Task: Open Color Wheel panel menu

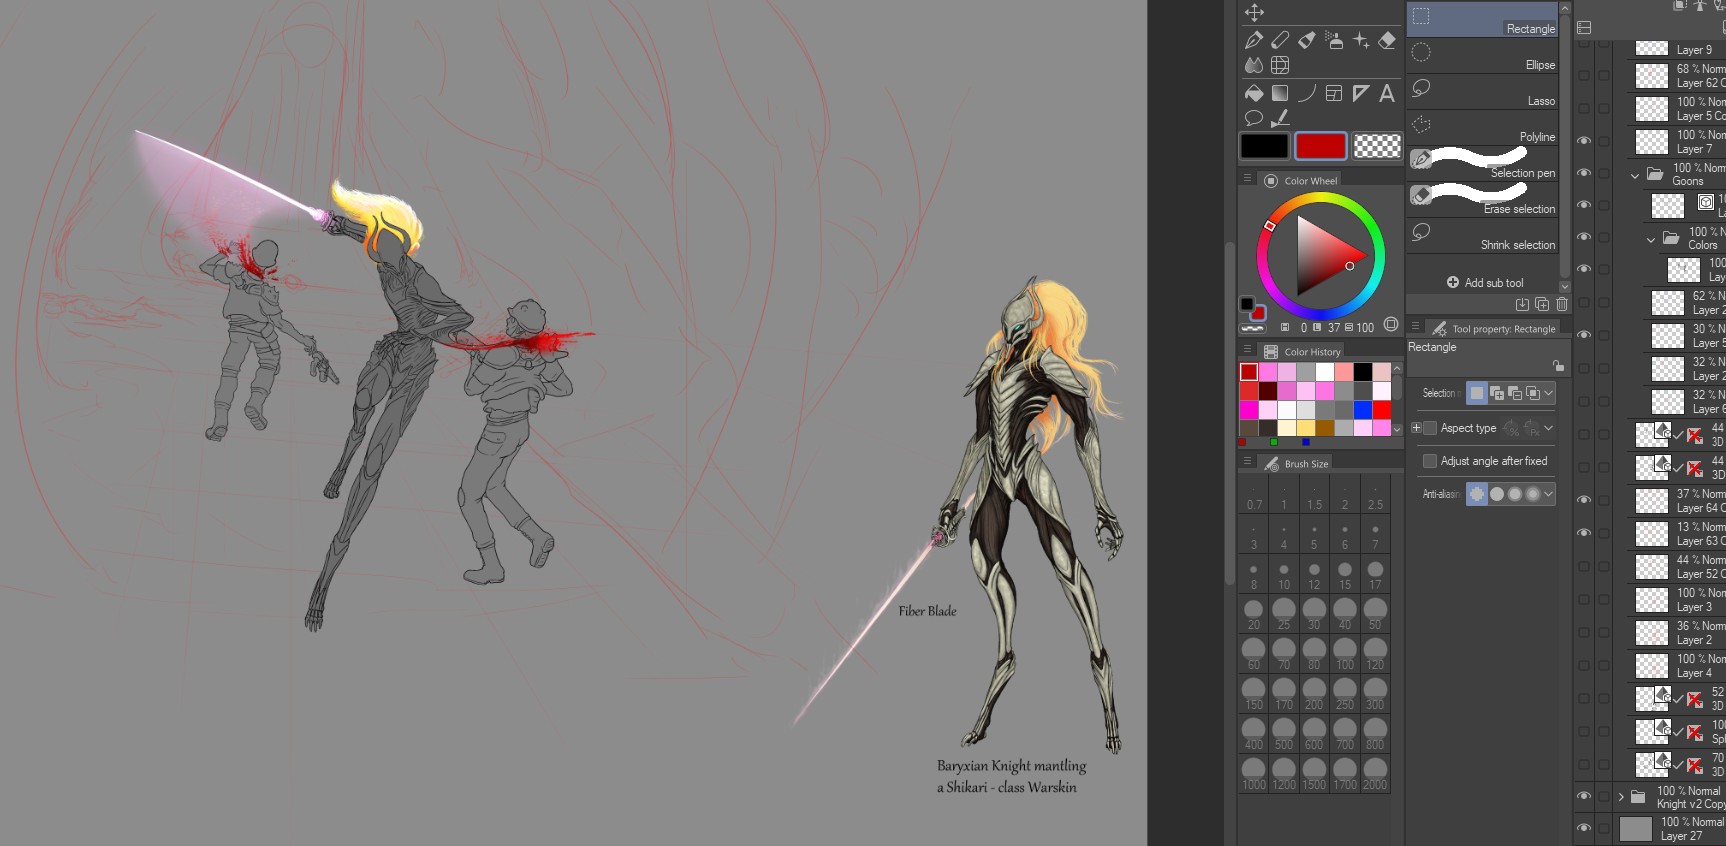Action: point(1247,179)
